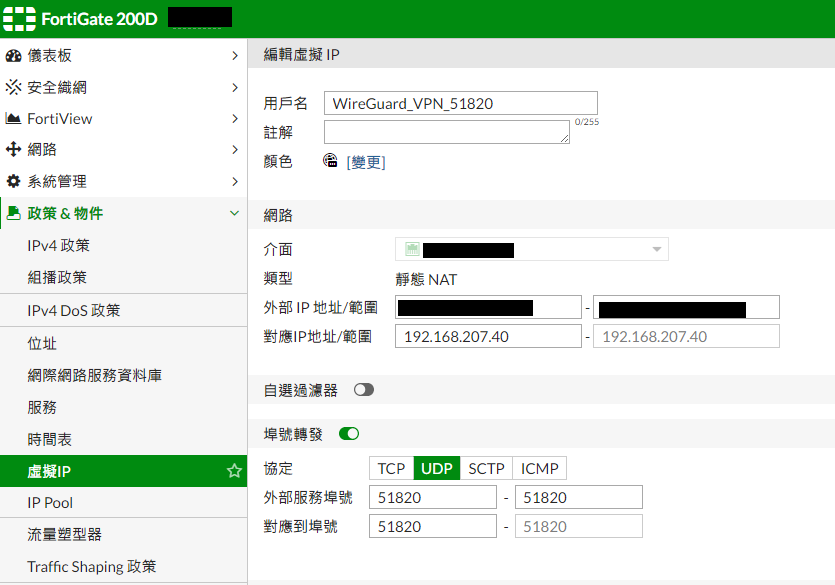Open the 網際網路服務資料庫 menu item

[124, 375]
